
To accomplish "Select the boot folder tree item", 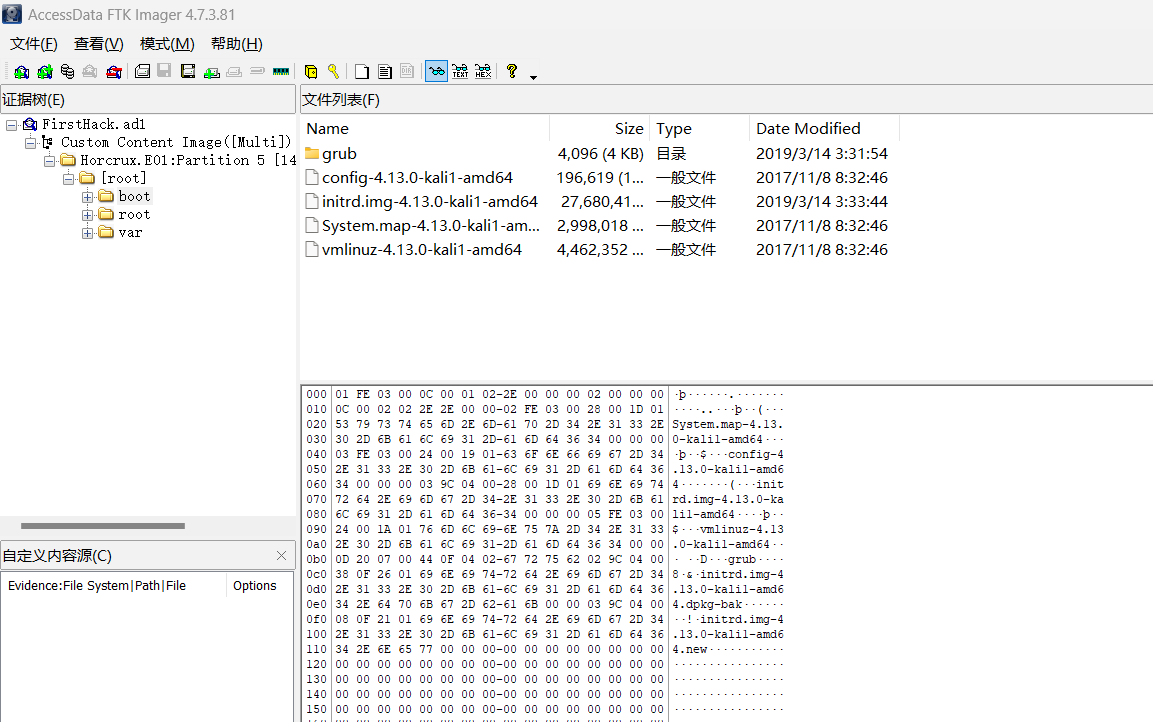I will pyautogui.click(x=134, y=196).
